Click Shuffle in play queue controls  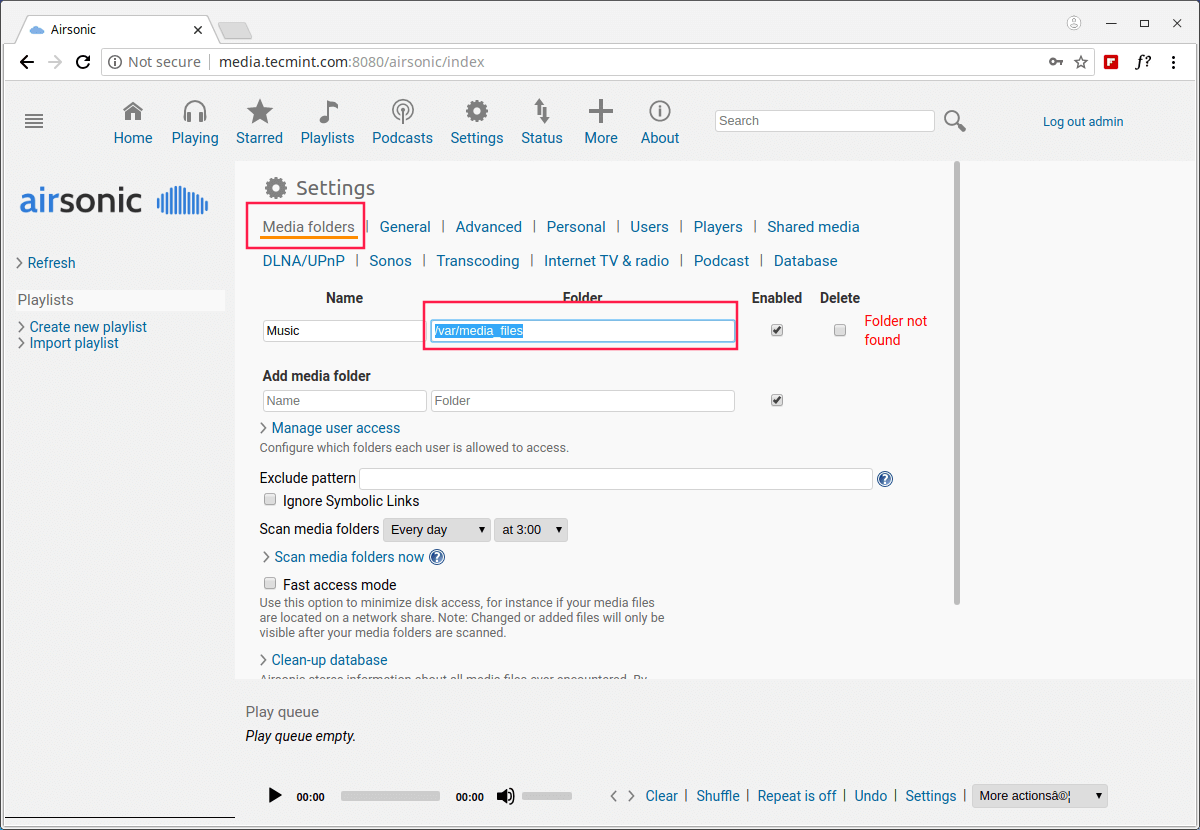(718, 796)
